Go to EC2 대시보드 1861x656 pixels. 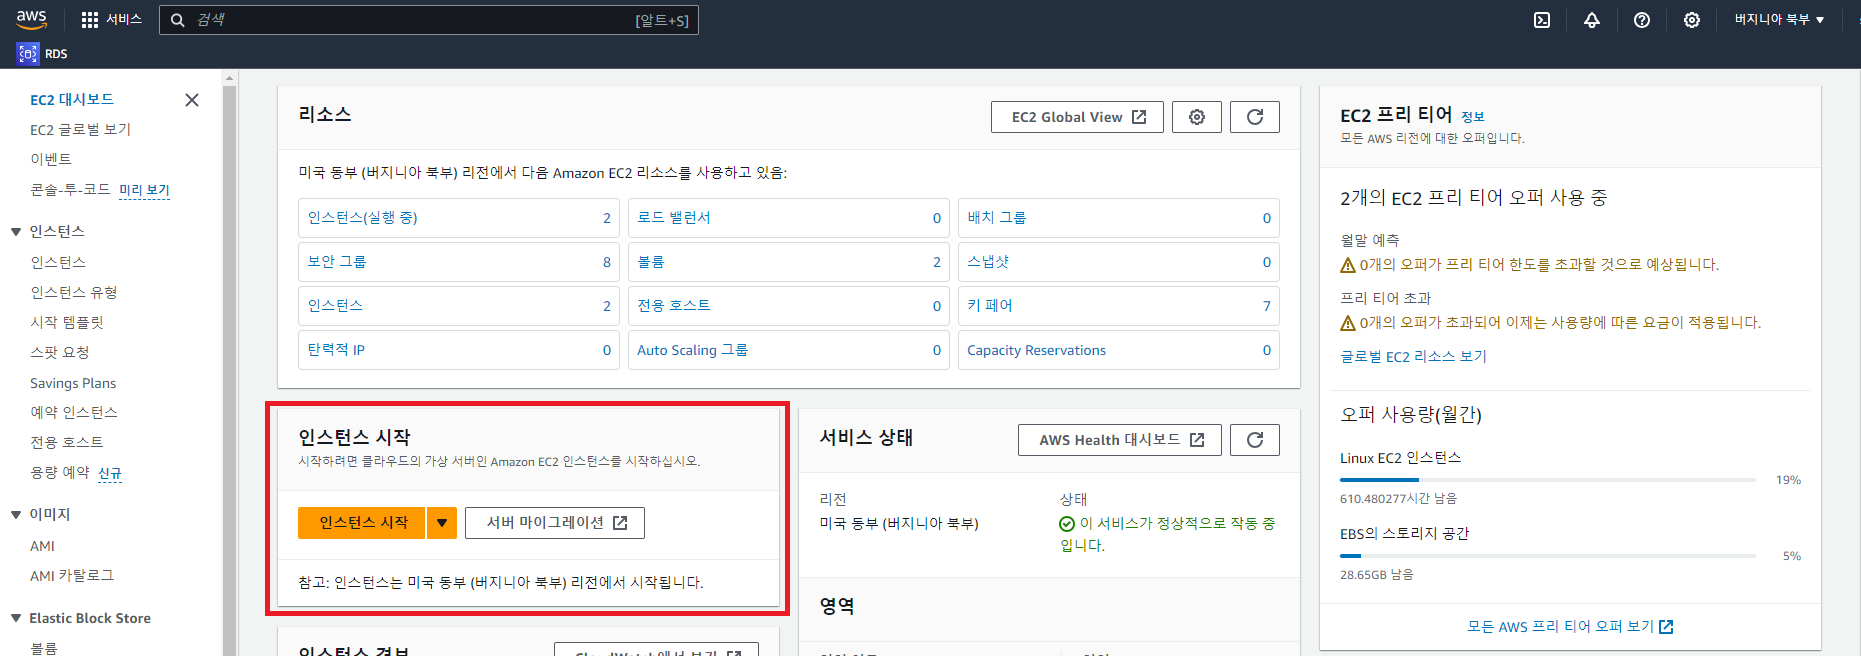click(x=72, y=100)
